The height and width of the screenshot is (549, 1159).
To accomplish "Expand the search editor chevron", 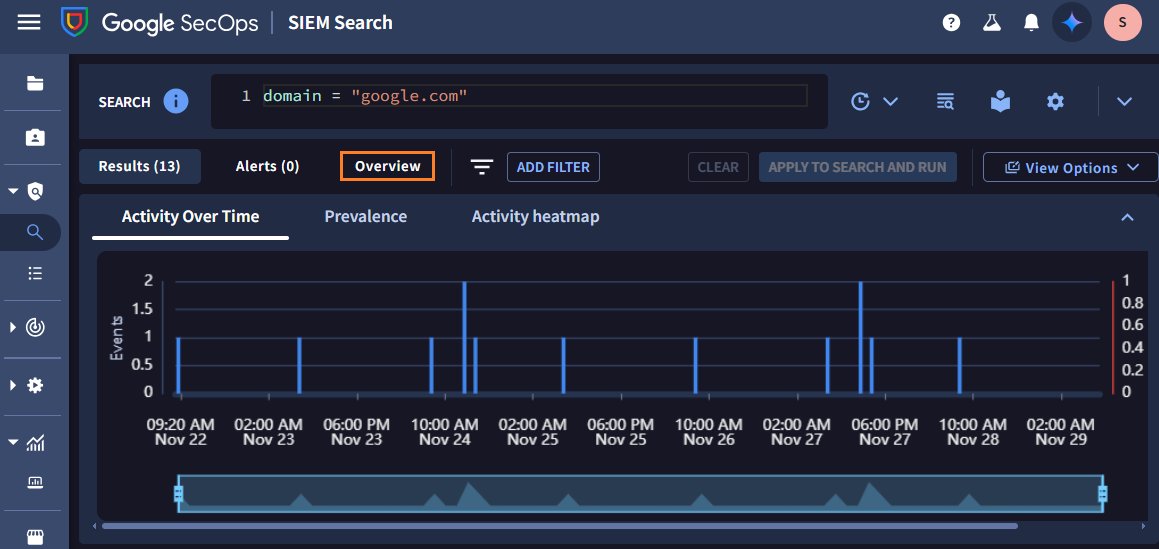I will point(1124,101).
